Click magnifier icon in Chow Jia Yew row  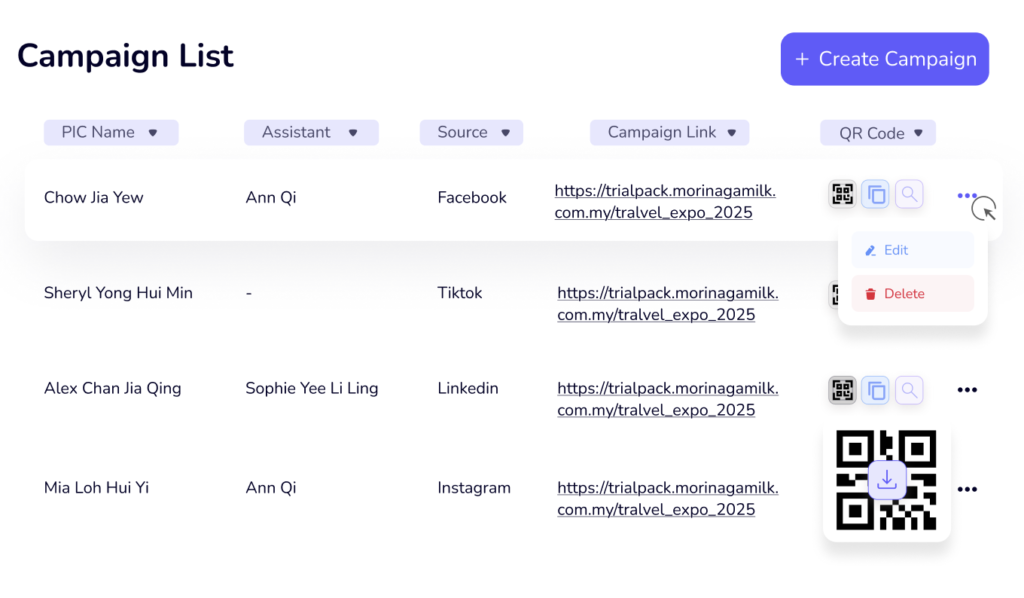tap(909, 195)
